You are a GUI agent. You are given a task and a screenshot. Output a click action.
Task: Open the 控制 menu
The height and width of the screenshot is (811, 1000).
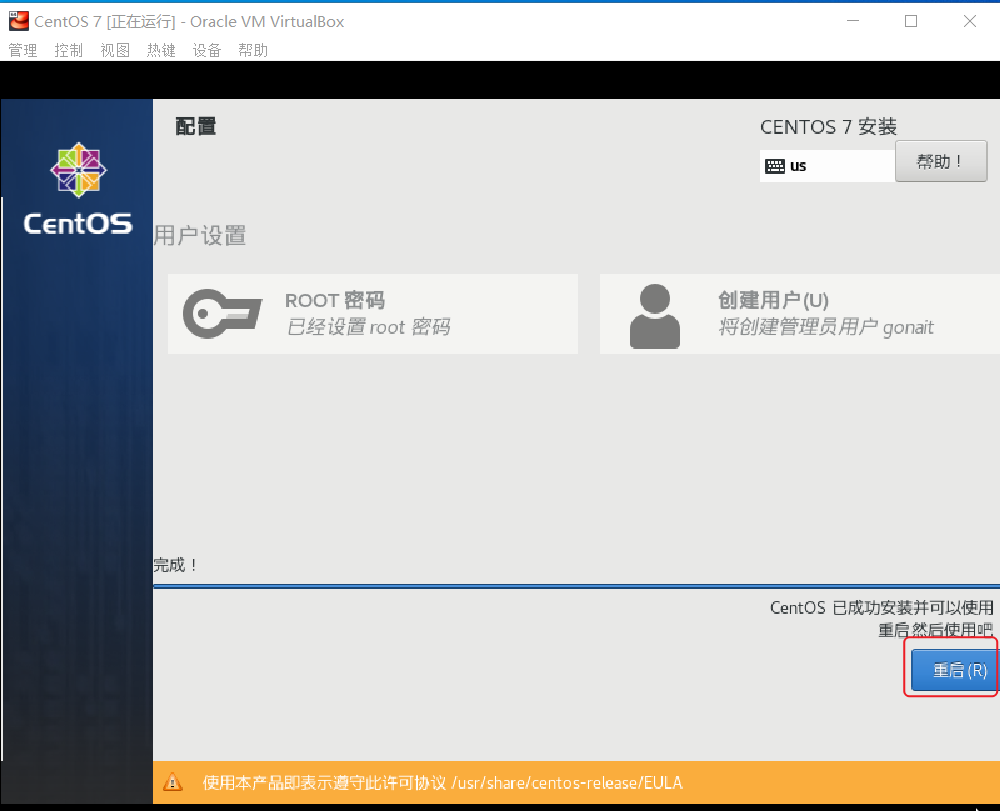tap(68, 50)
